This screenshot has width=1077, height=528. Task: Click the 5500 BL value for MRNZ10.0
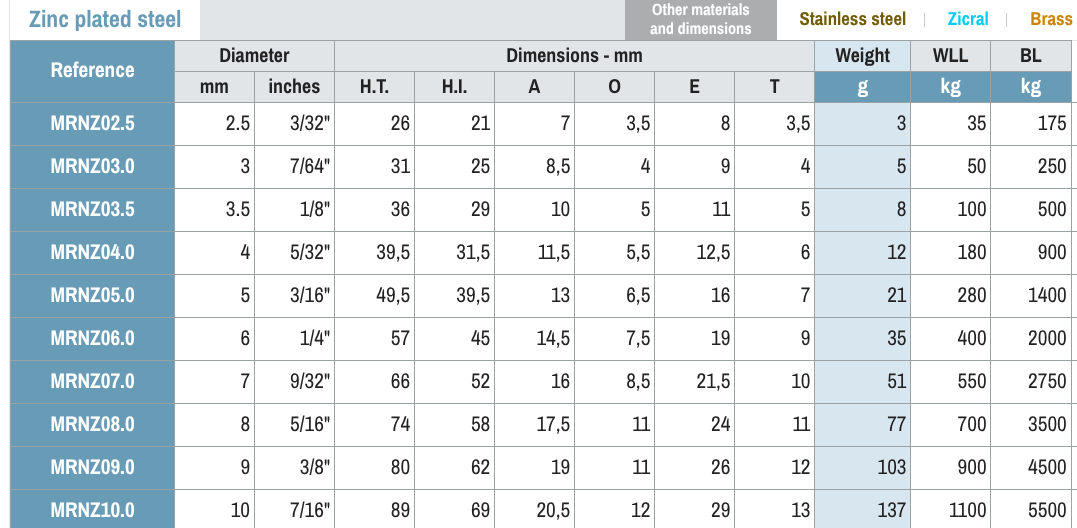coord(1047,510)
